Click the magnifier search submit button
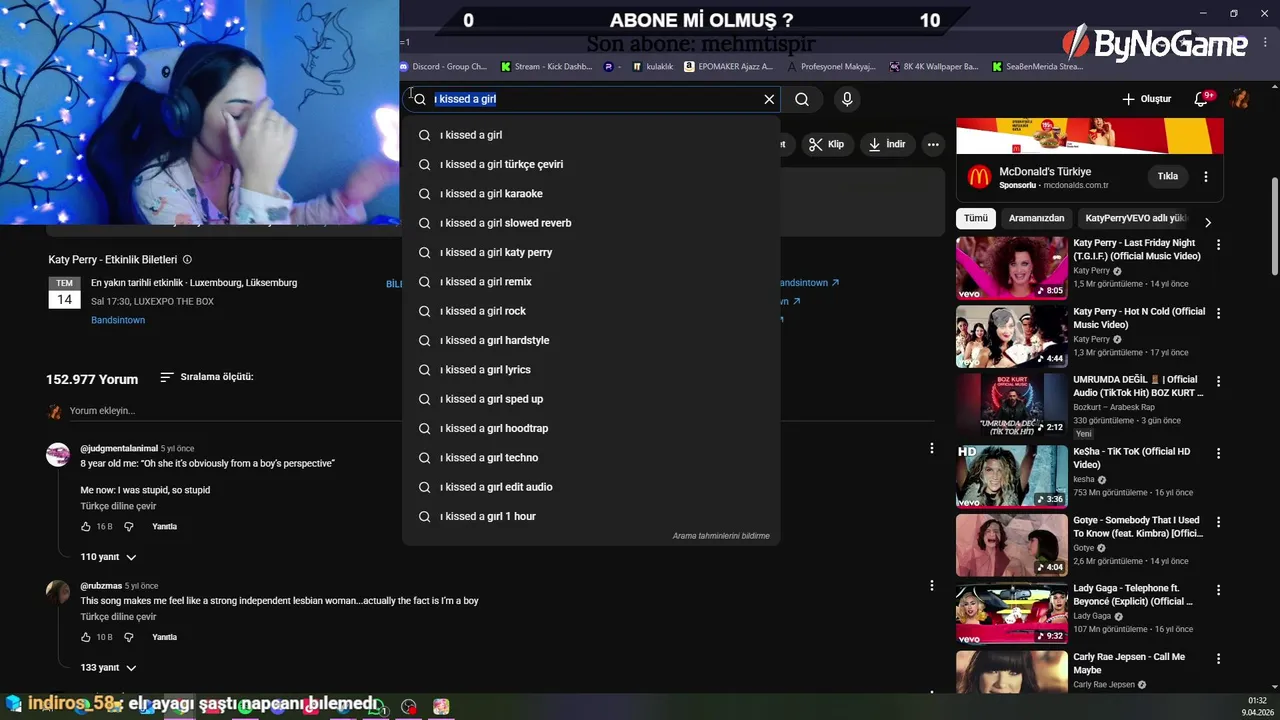The width and height of the screenshot is (1280, 720). [x=802, y=99]
